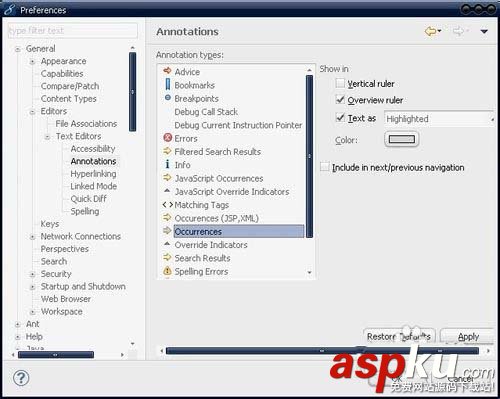Select Debug Current Instruction Pointer annotation
Viewport: 500px width, 399px height.
coord(238,125)
